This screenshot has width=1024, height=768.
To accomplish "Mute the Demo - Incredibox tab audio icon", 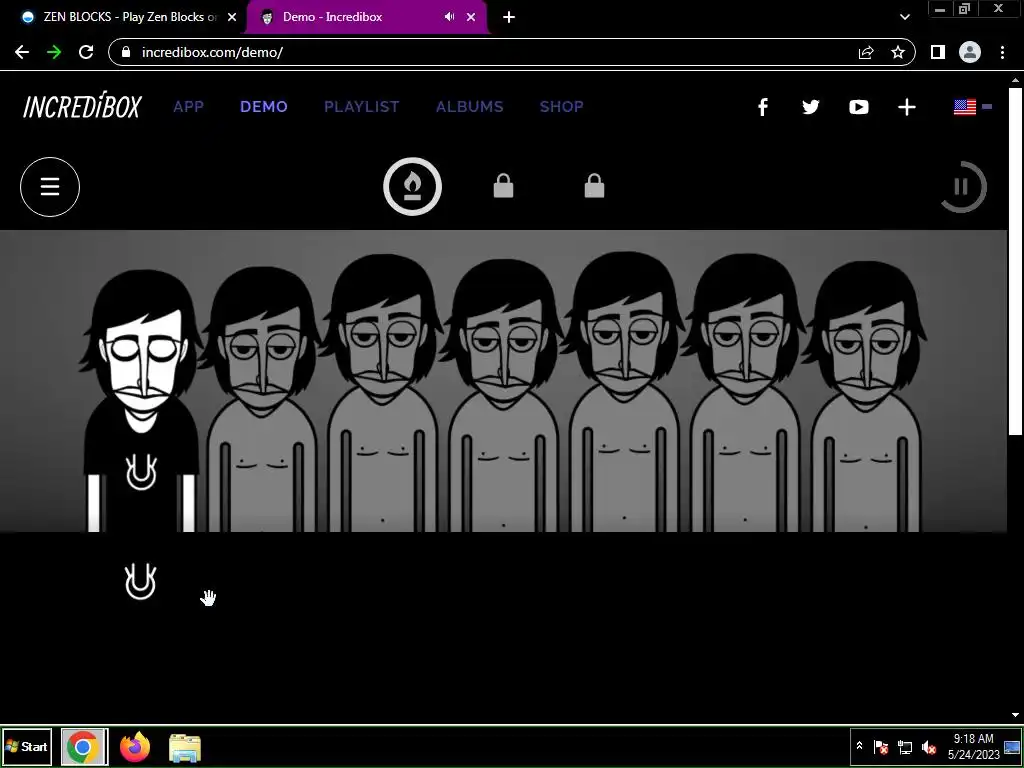I will [x=449, y=17].
